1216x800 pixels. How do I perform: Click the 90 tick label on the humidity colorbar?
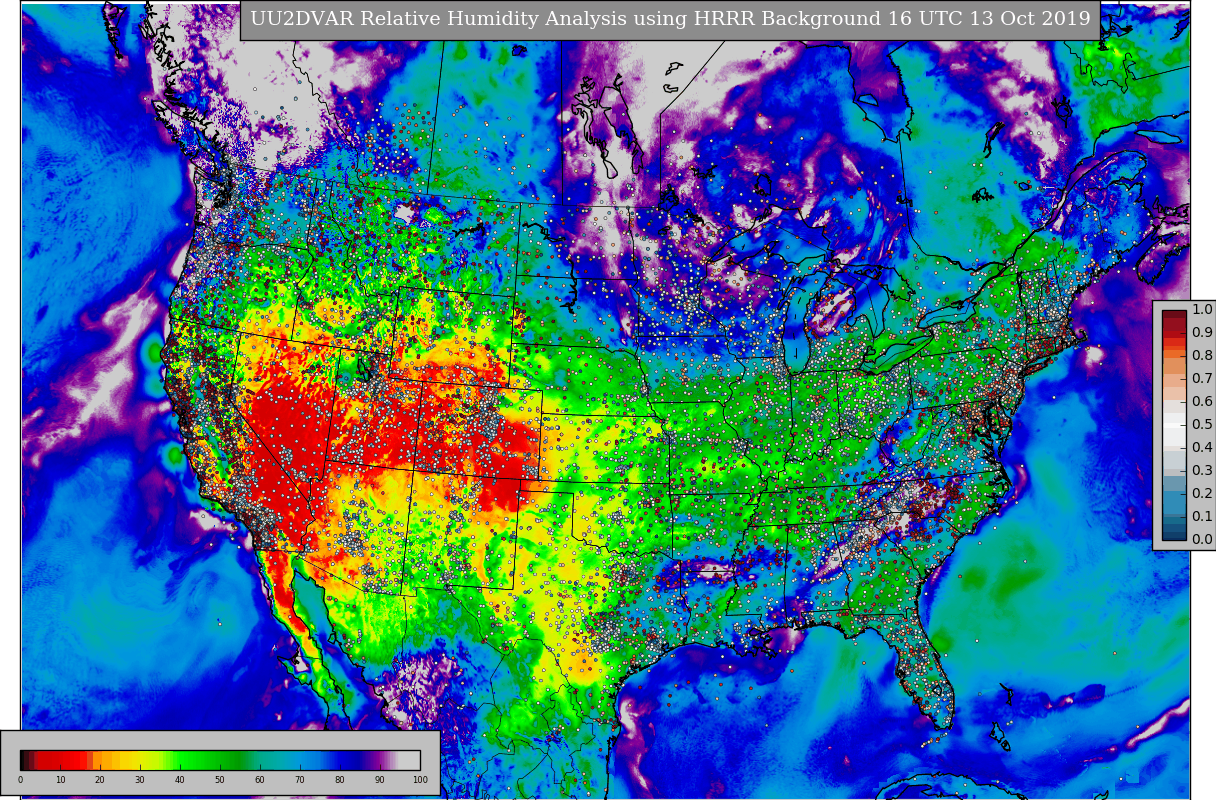point(380,780)
